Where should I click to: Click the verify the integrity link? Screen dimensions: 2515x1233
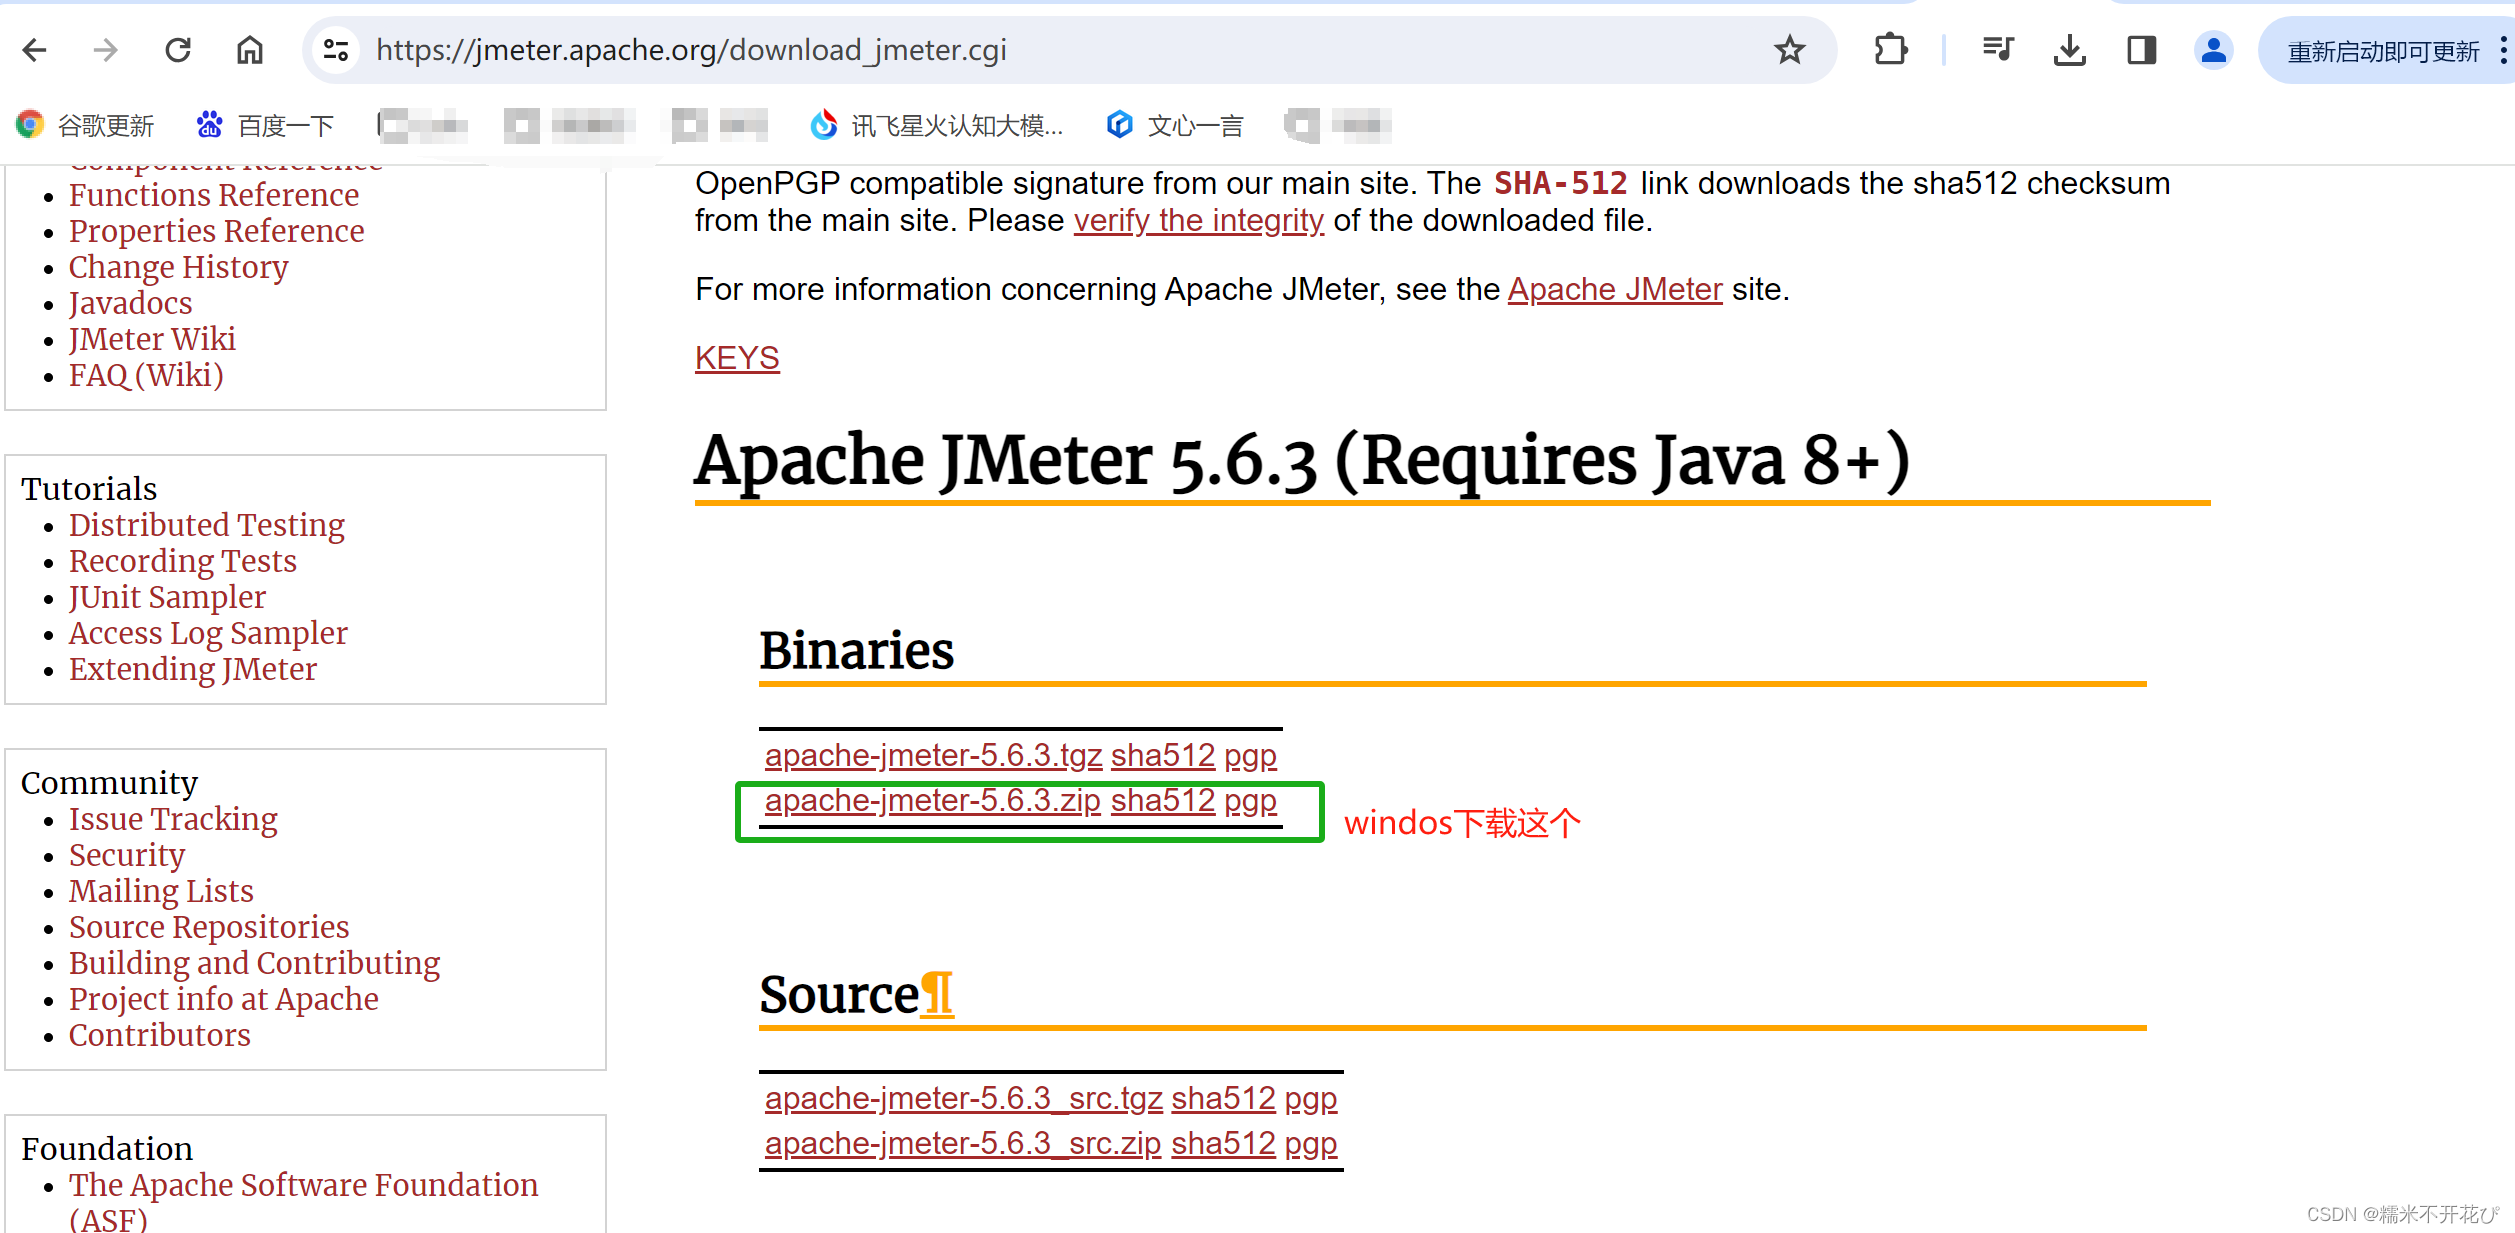point(1198,220)
